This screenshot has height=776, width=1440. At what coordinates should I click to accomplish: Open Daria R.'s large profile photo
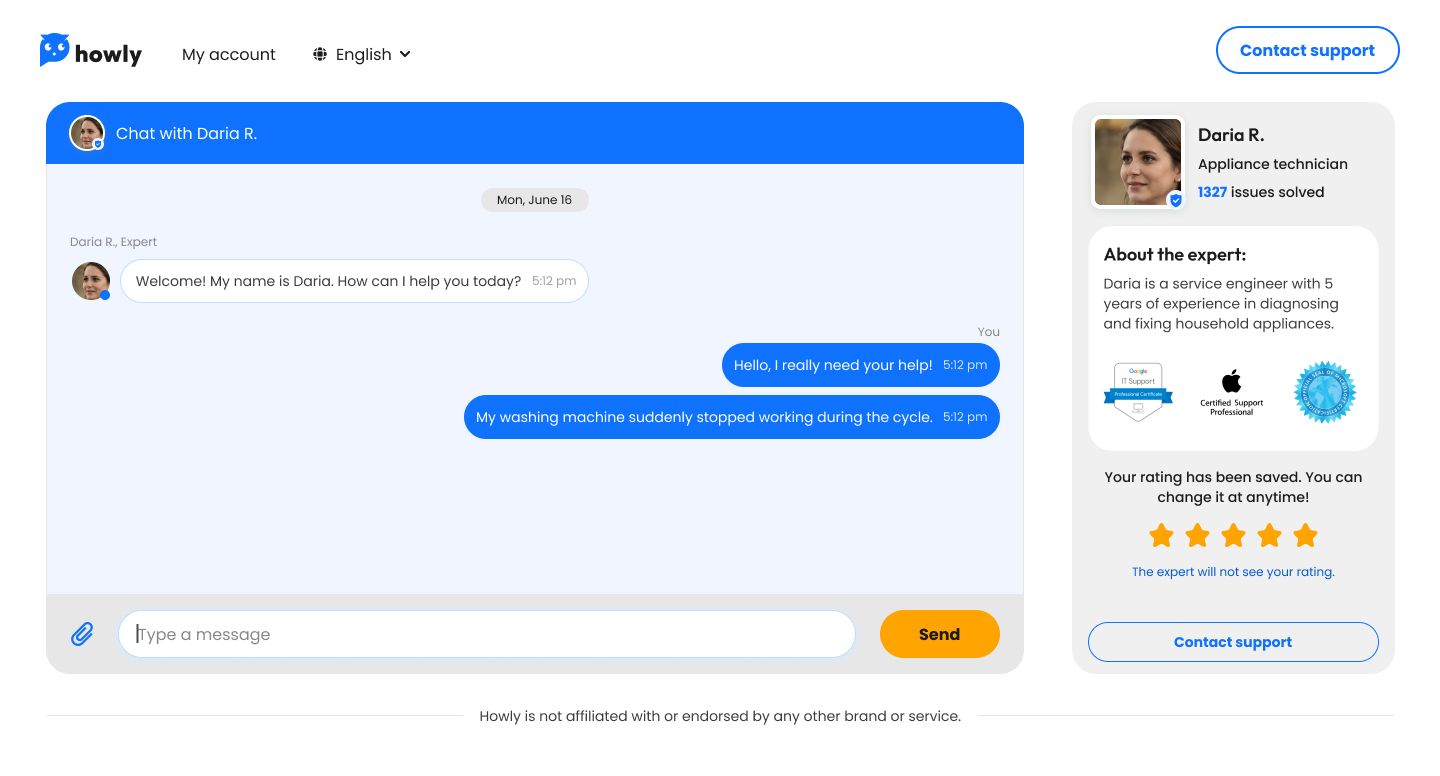point(1137,162)
